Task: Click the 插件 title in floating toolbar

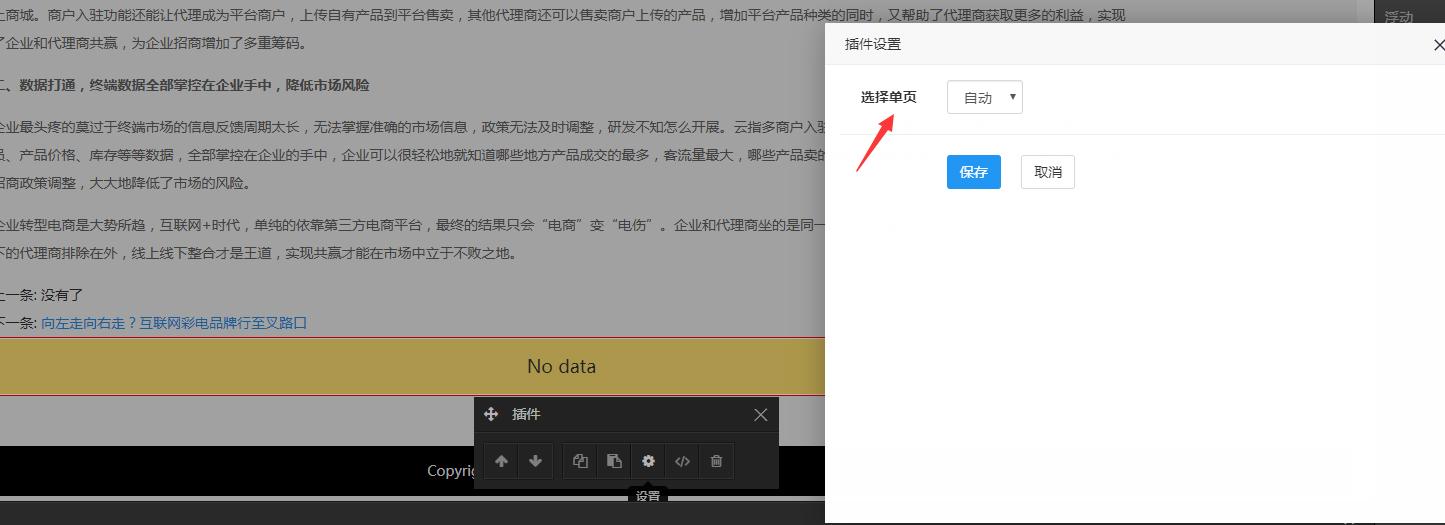Action: tap(526, 414)
